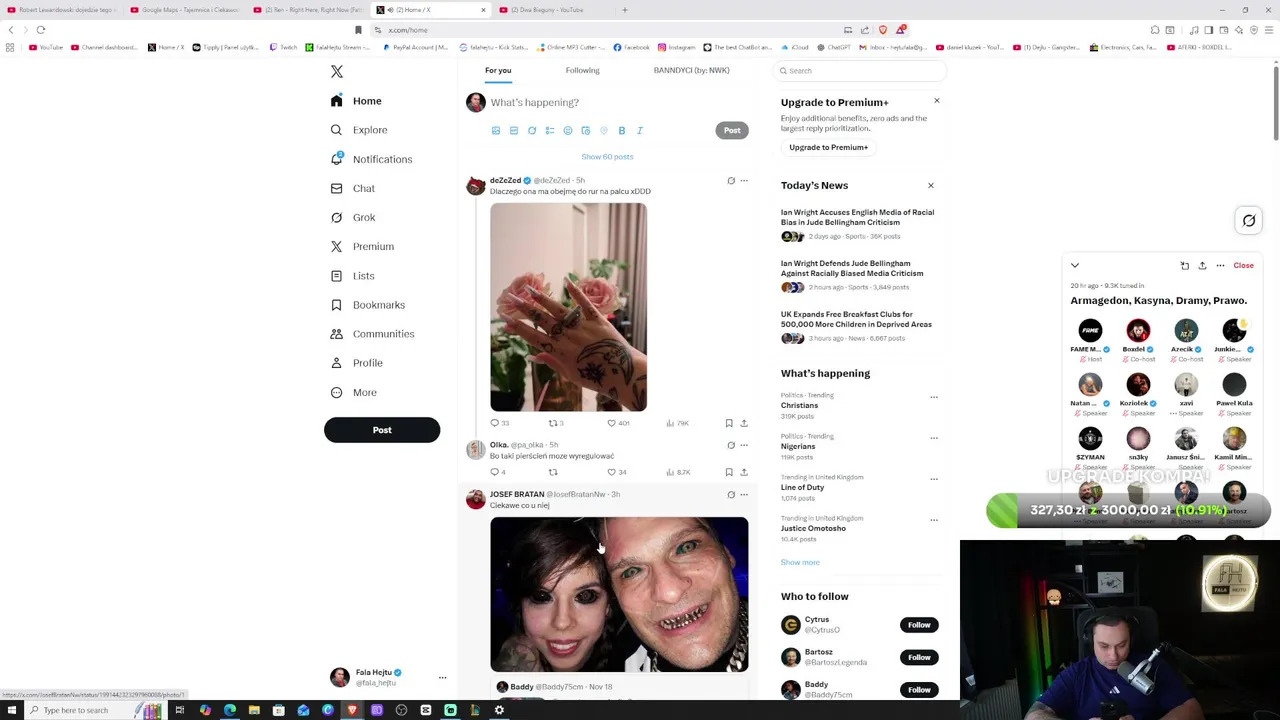Open the More menu in the sidebar
The height and width of the screenshot is (720, 1280).
(x=354, y=393)
